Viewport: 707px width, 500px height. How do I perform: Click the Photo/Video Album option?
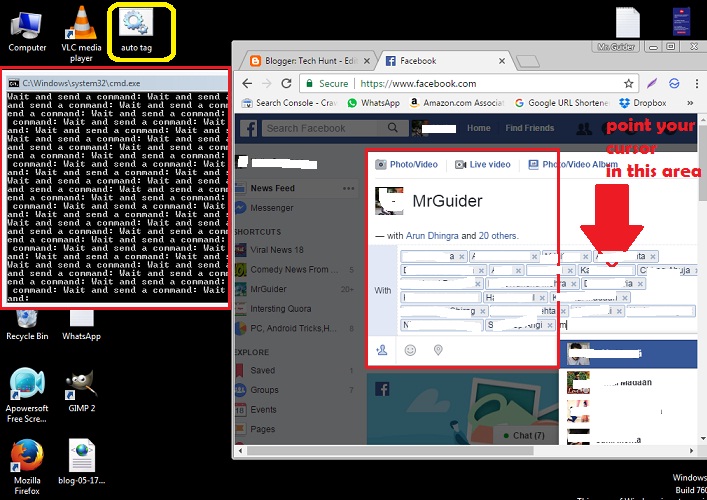click(x=573, y=165)
